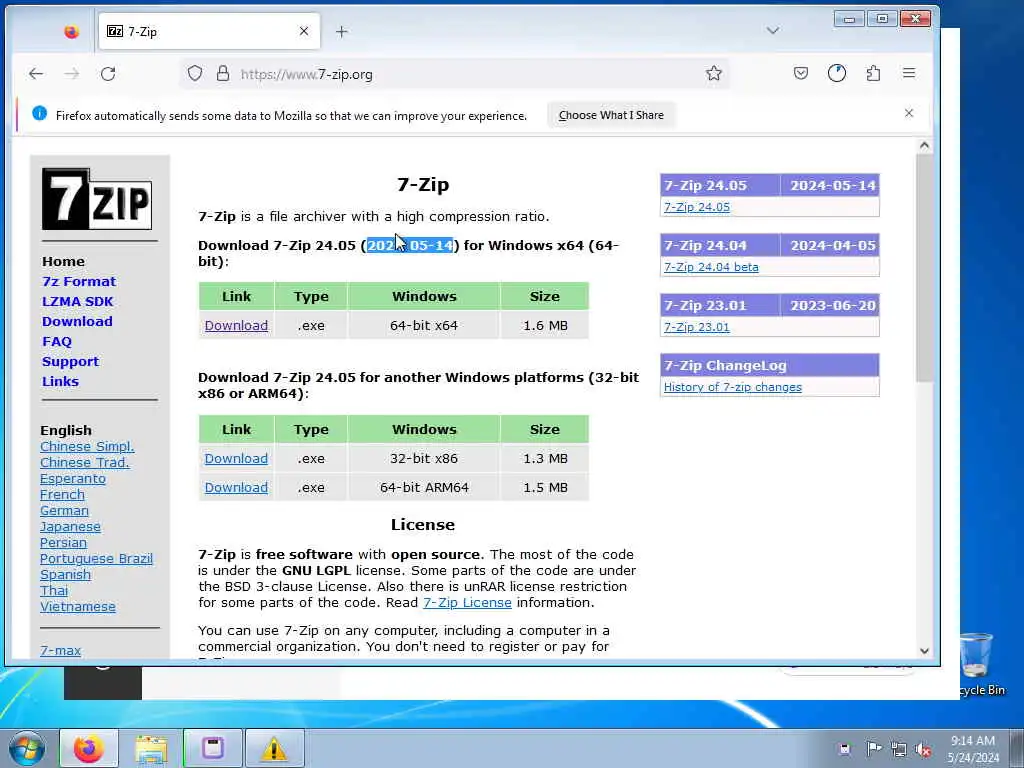Screen dimensions: 1024x768
Task: Click the forward navigation arrow
Action: pyautogui.click(x=71, y=74)
